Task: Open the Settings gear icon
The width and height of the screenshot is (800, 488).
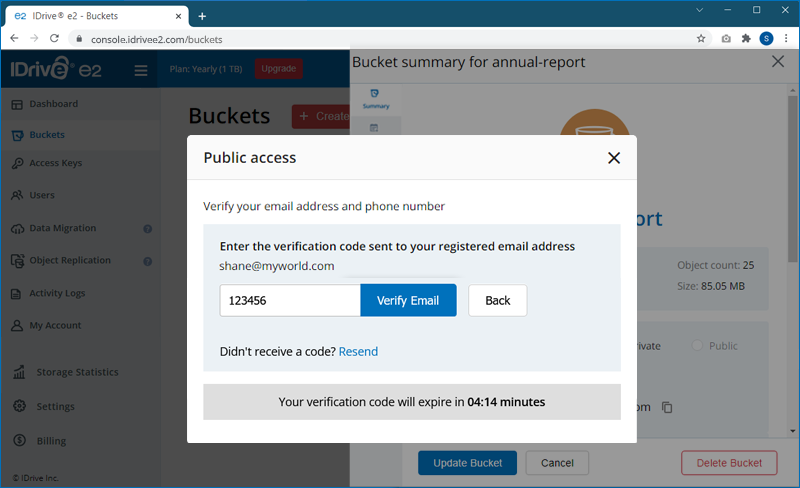Action: (18, 406)
